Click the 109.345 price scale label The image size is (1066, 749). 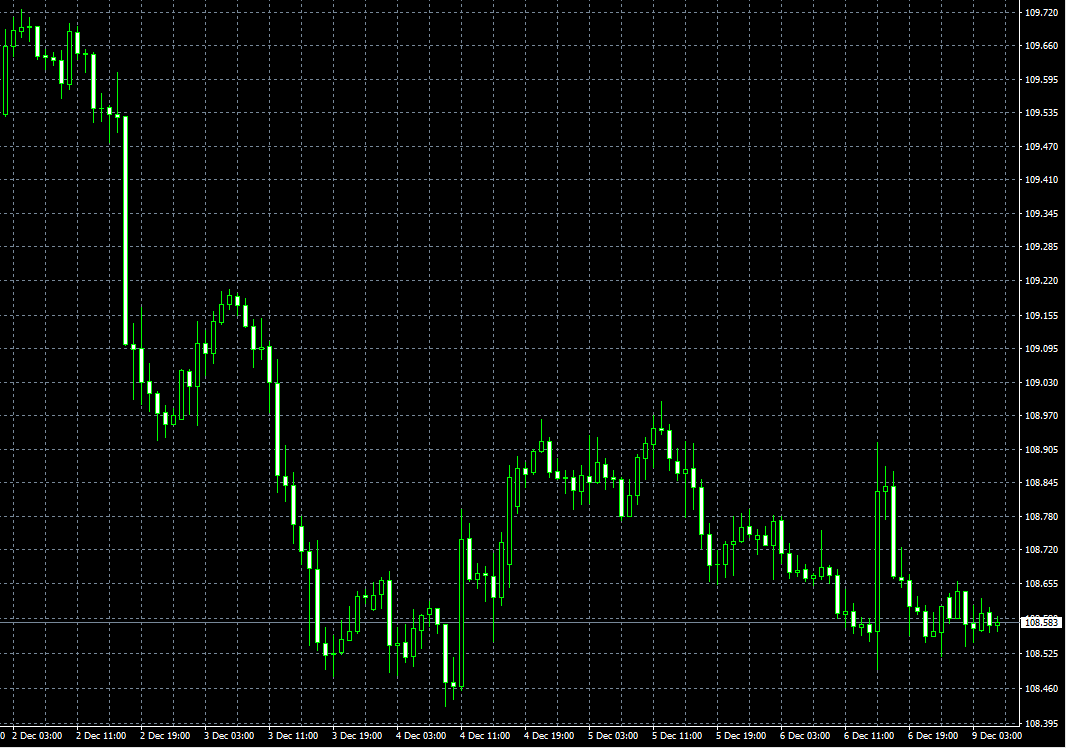(x=1042, y=213)
